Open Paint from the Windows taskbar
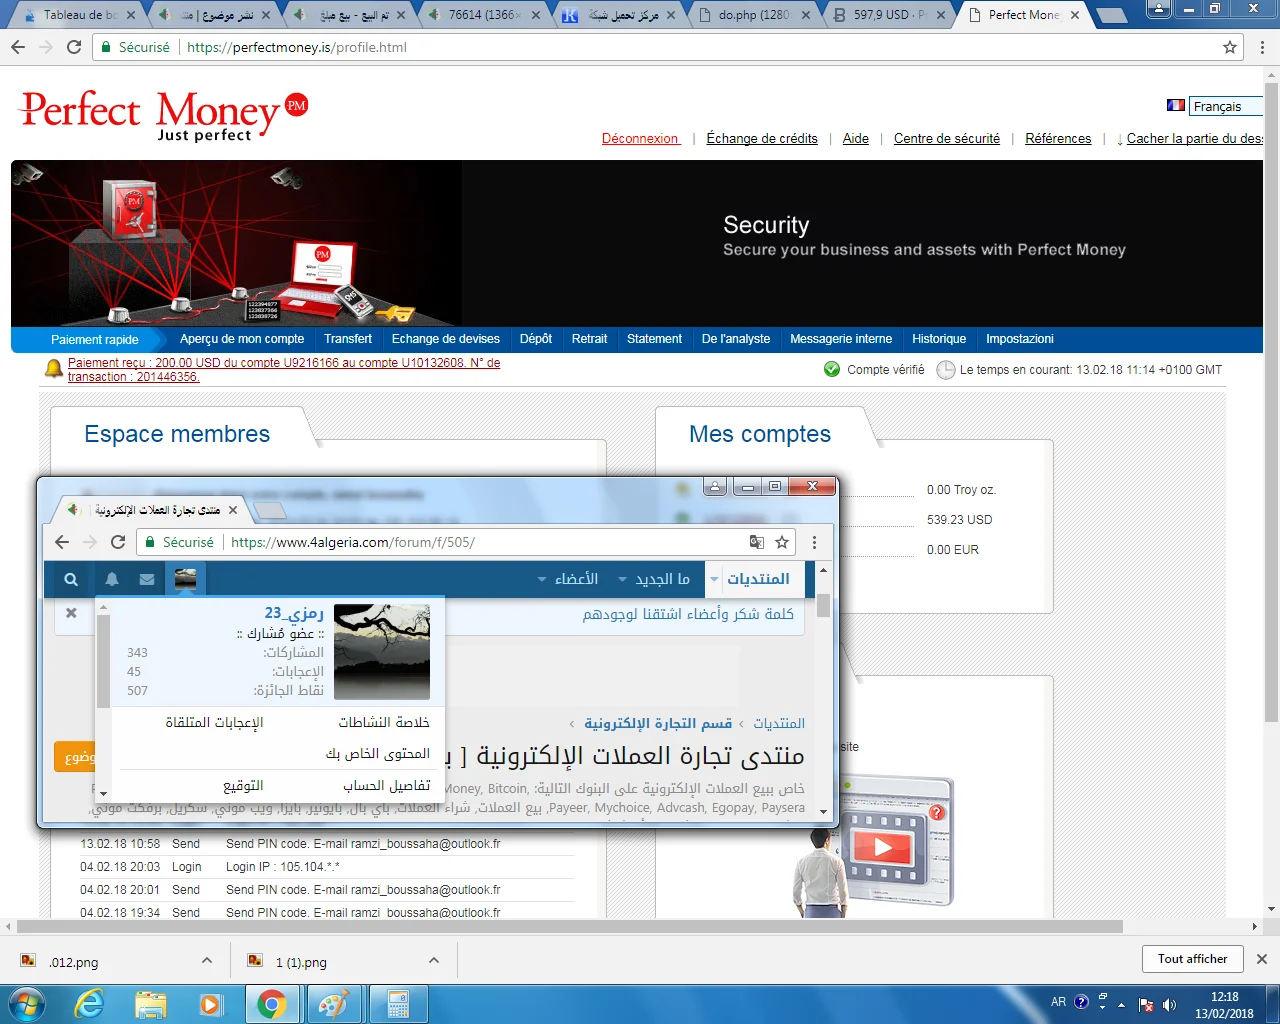 pos(333,1004)
